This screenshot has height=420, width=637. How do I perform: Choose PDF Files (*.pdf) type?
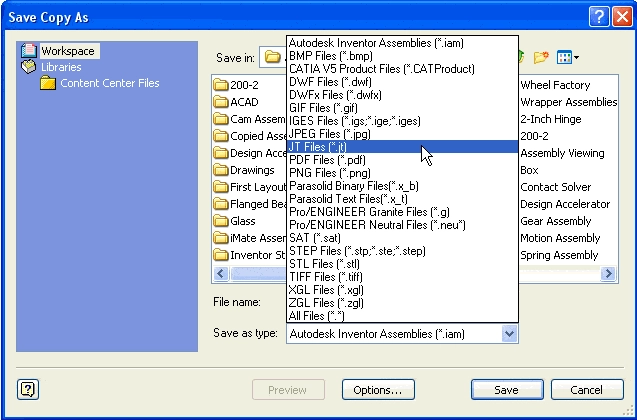[402, 160]
